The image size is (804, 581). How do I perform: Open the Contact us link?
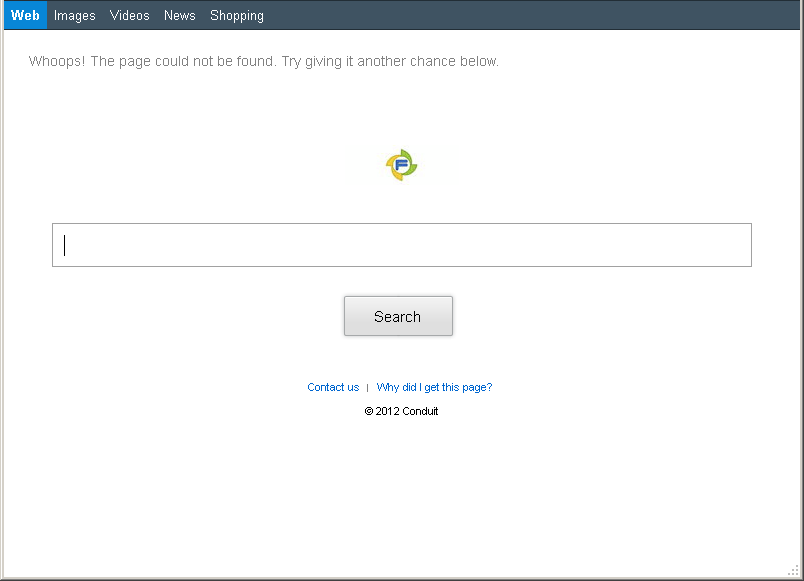point(333,387)
